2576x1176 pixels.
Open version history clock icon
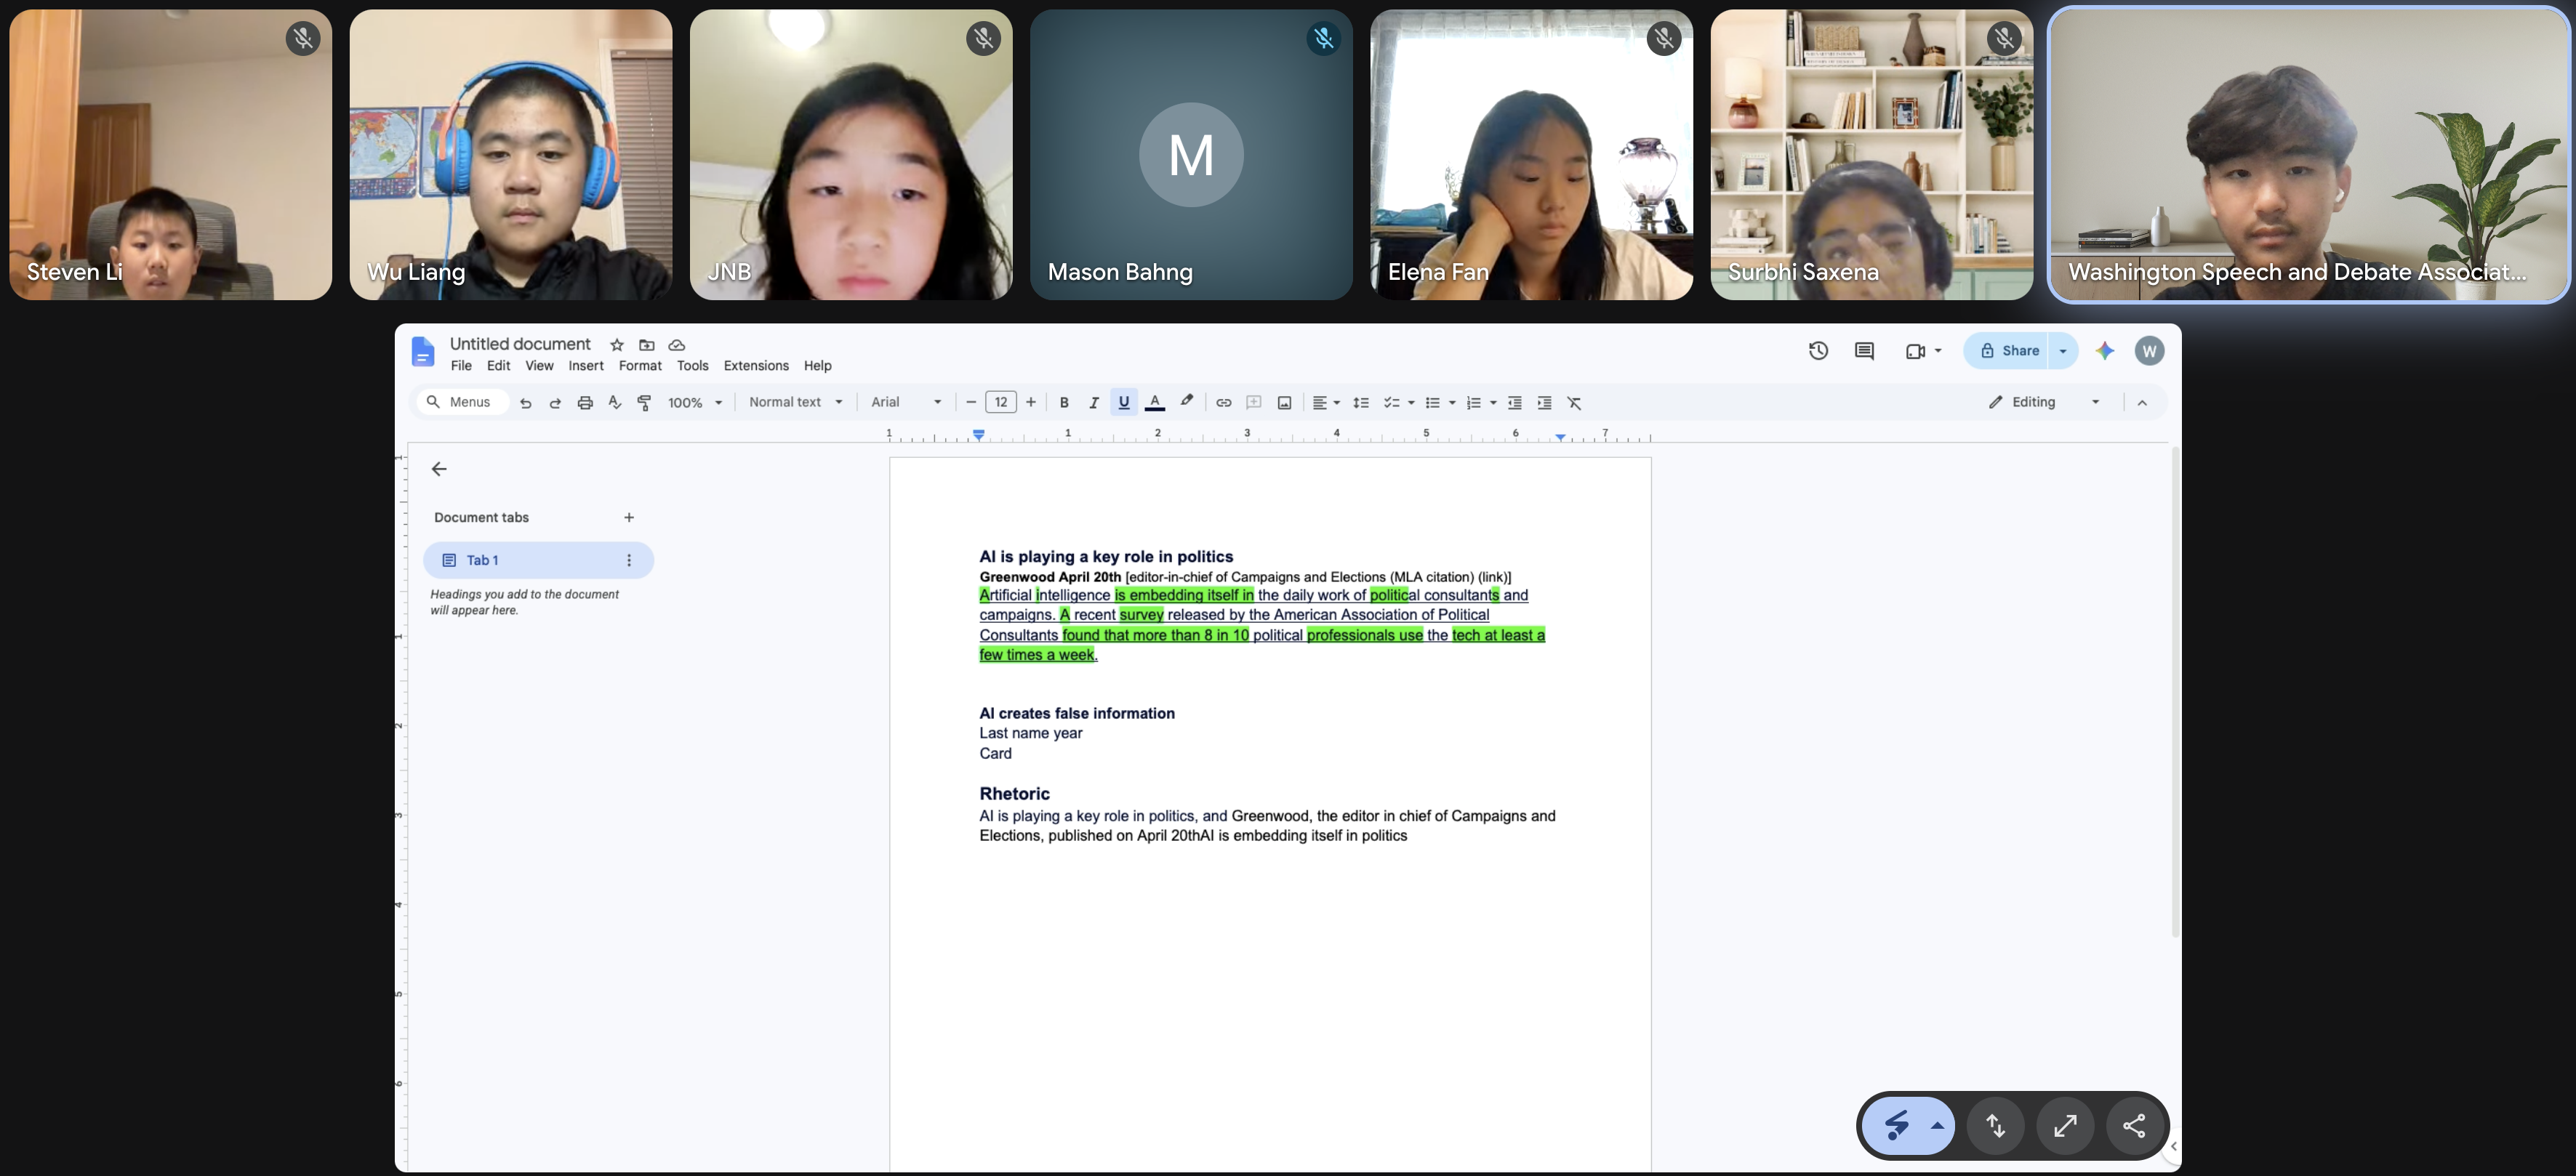(1819, 351)
